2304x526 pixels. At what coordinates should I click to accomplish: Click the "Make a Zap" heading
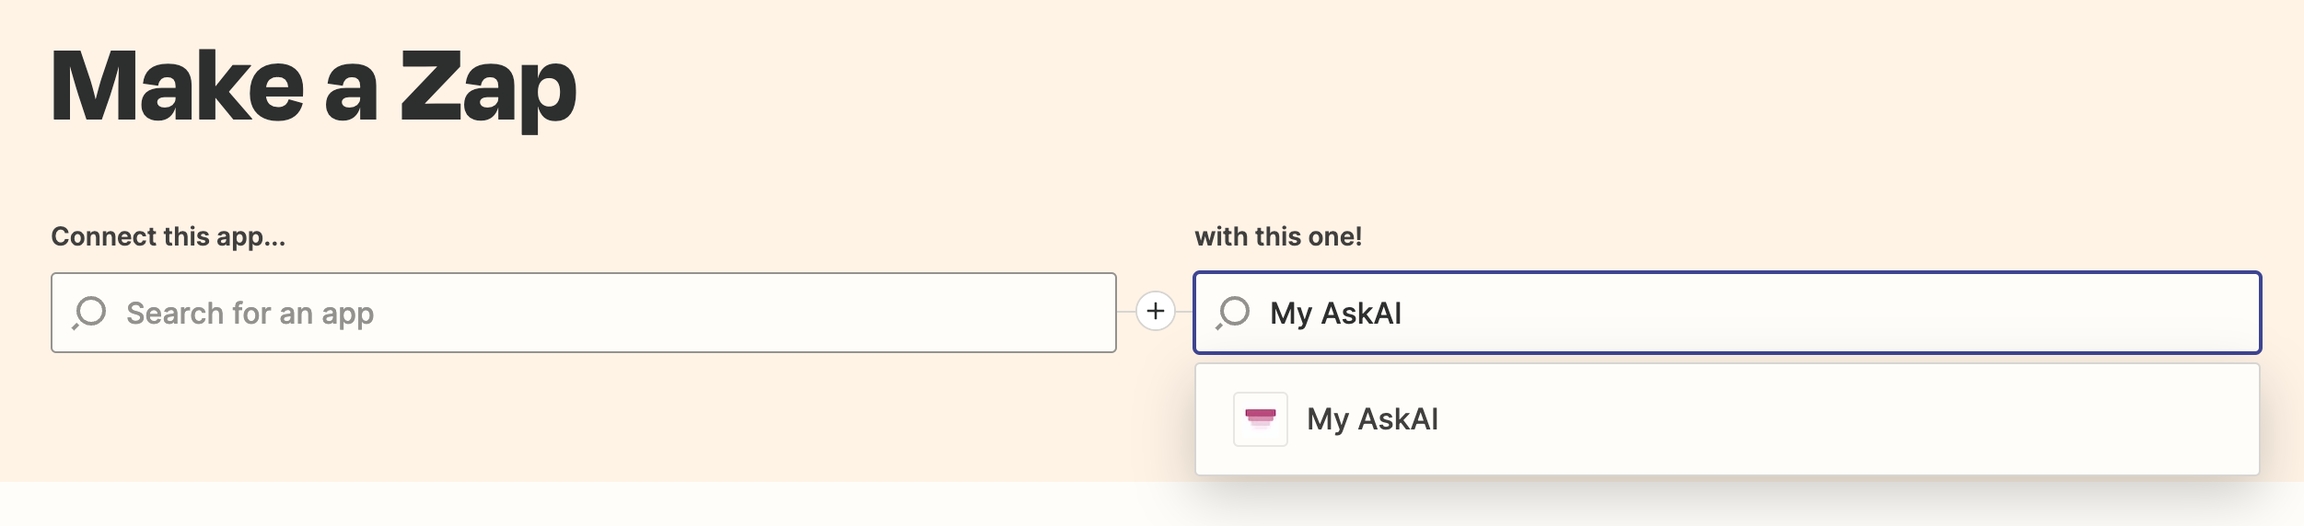(313, 88)
